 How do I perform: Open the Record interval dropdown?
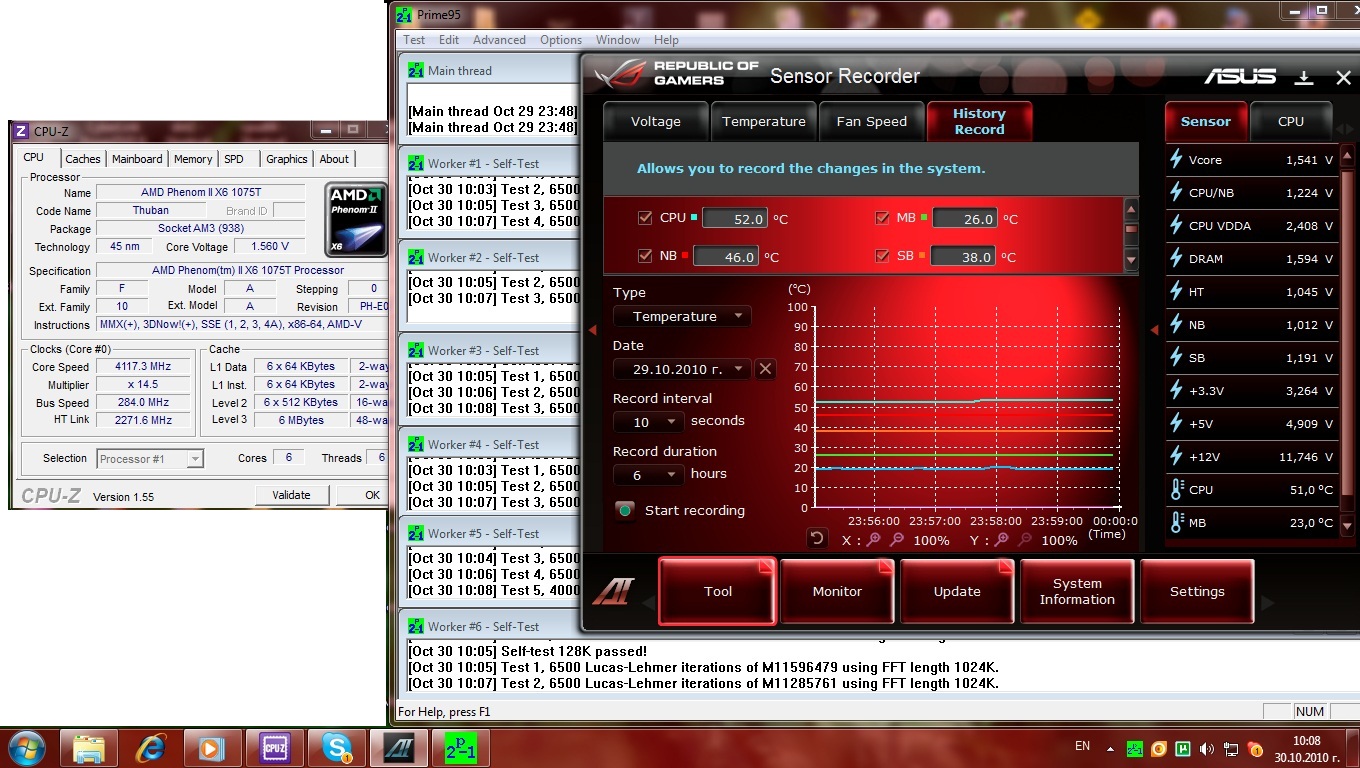[648, 422]
